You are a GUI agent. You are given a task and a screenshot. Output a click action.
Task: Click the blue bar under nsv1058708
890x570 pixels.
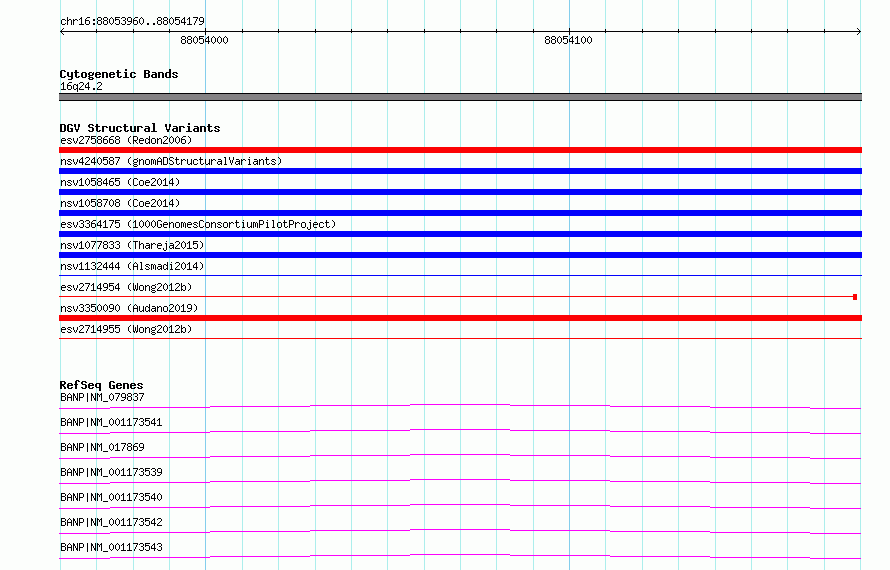pos(460,213)
